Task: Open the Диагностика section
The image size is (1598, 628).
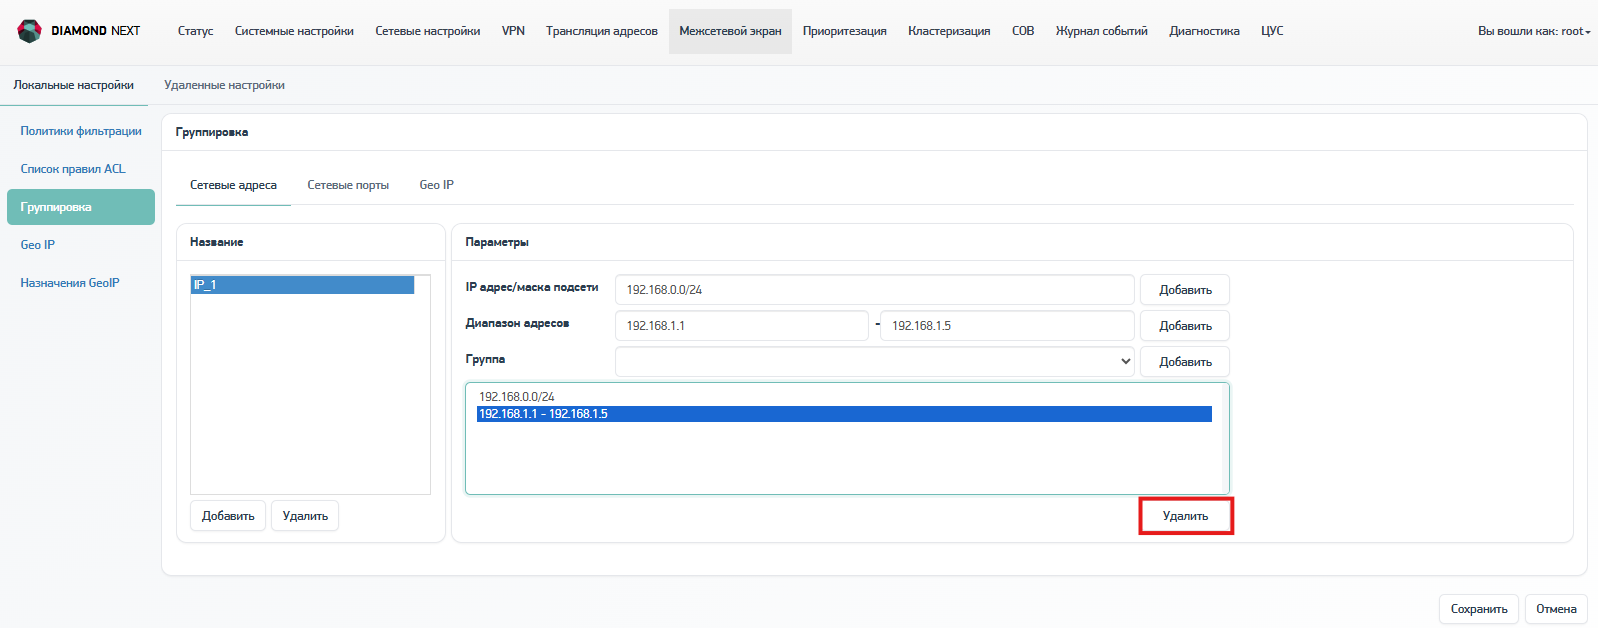Action: [x=1204, y=31]
